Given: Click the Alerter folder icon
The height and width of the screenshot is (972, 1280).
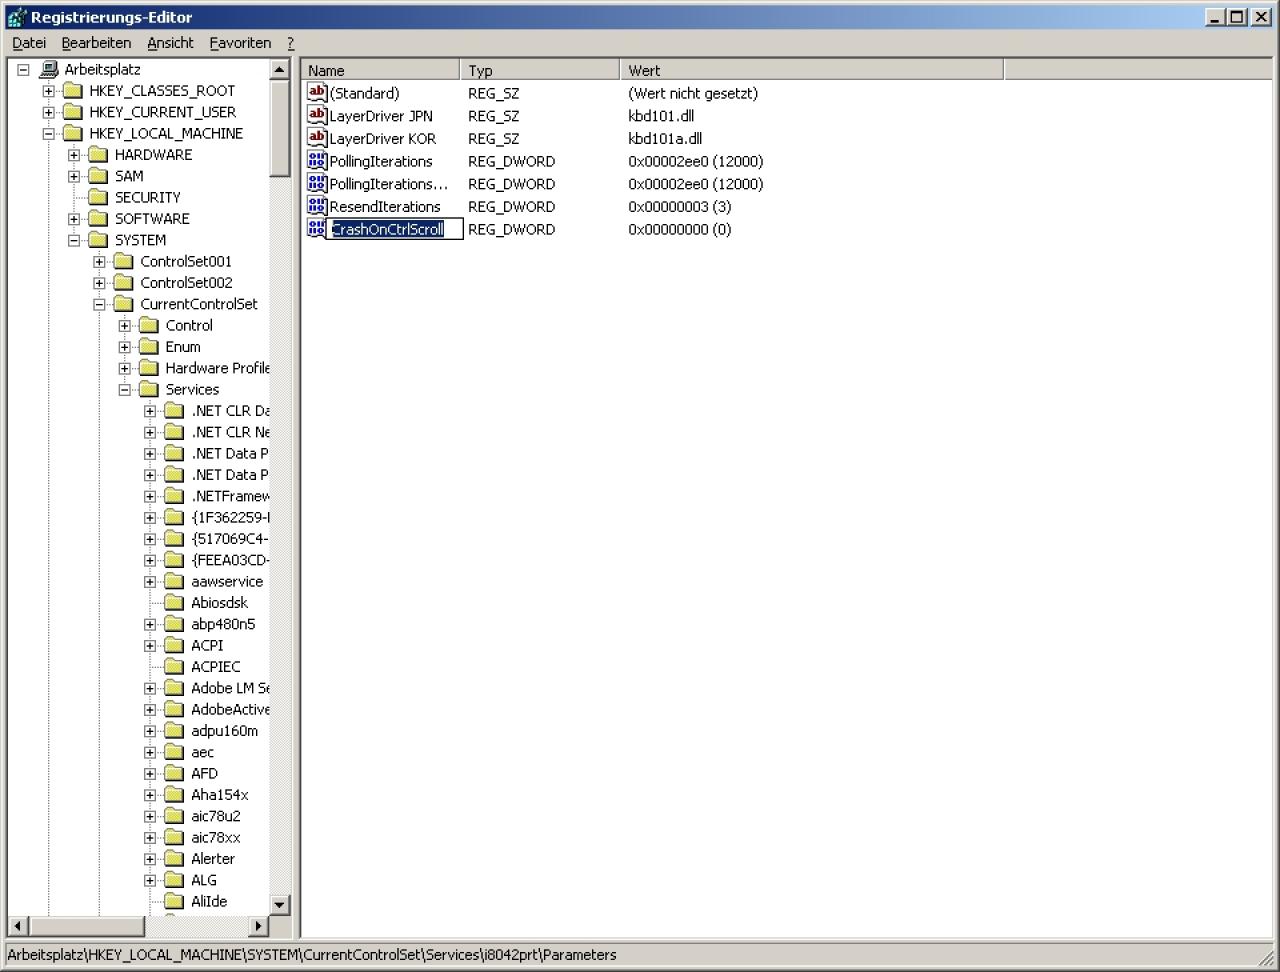Looking at the screenshot, I should (175, 859).
